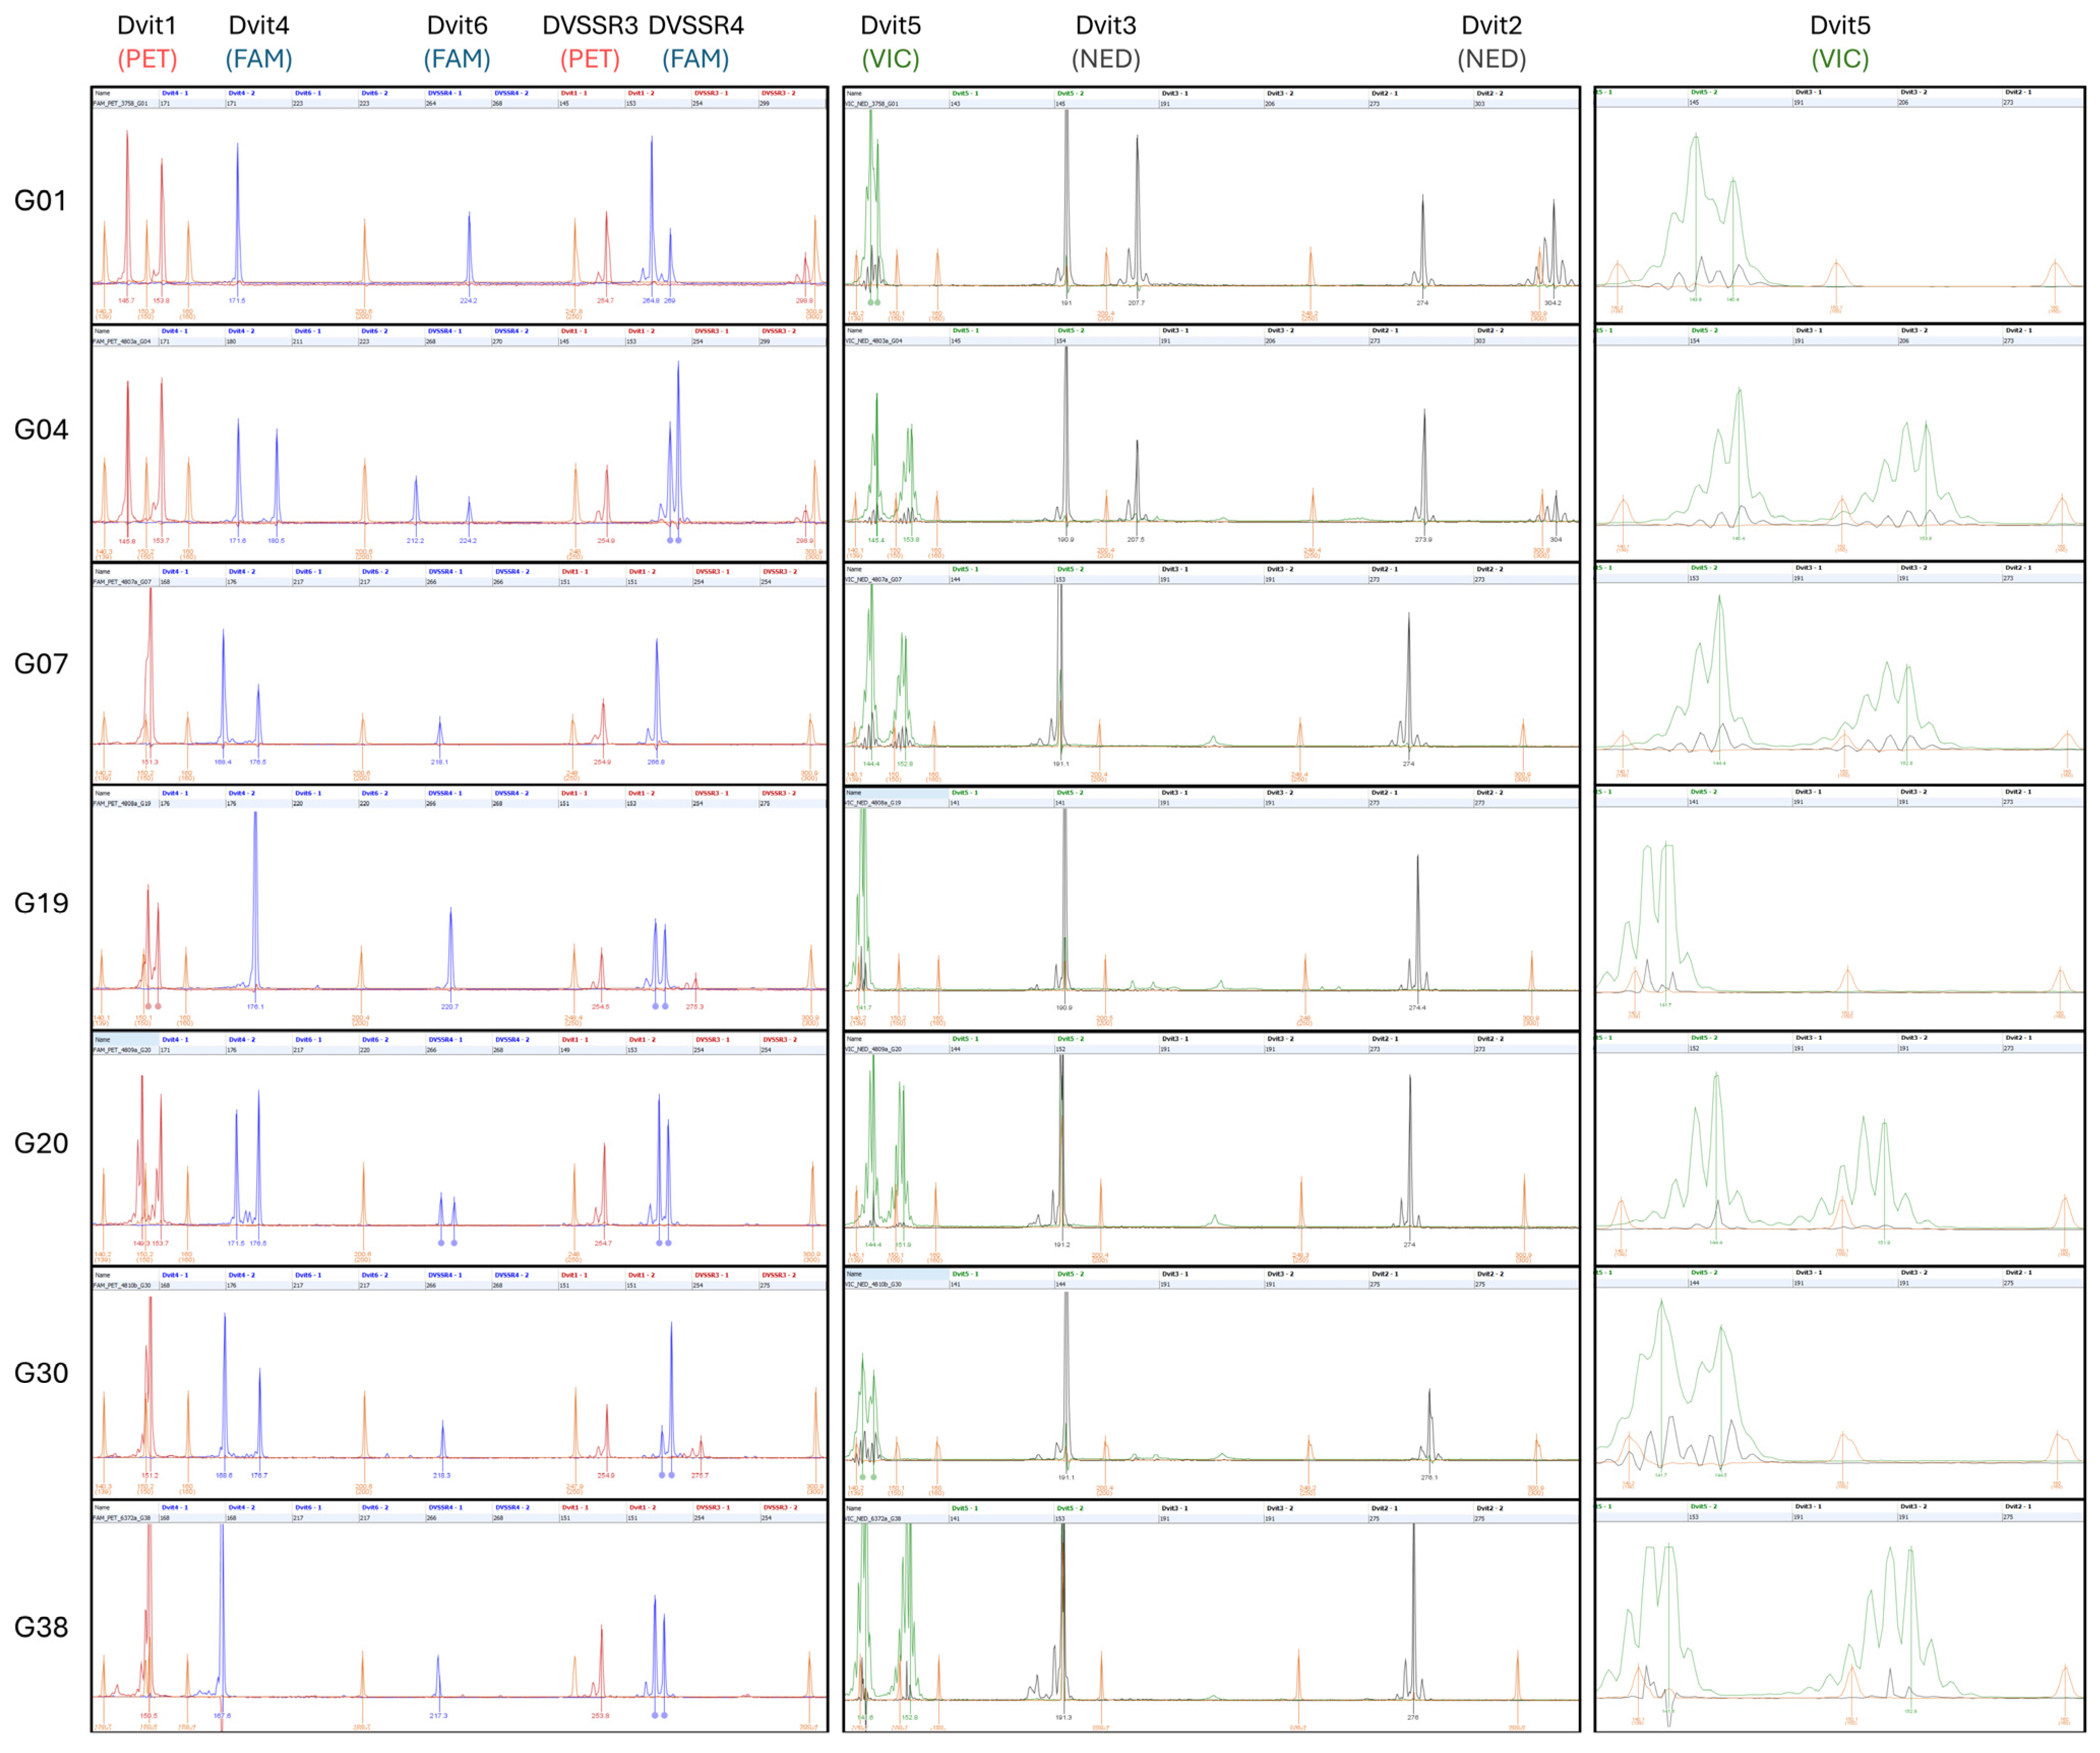Screen dimensions: 2100x1753
Task: Click the 171.5 peak label in G01 panel
Action: [237, 300]
